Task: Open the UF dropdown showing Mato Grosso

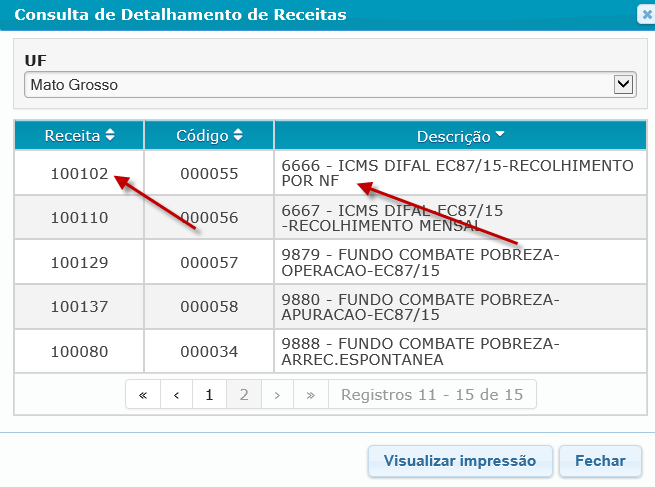Action: (318, 85)
